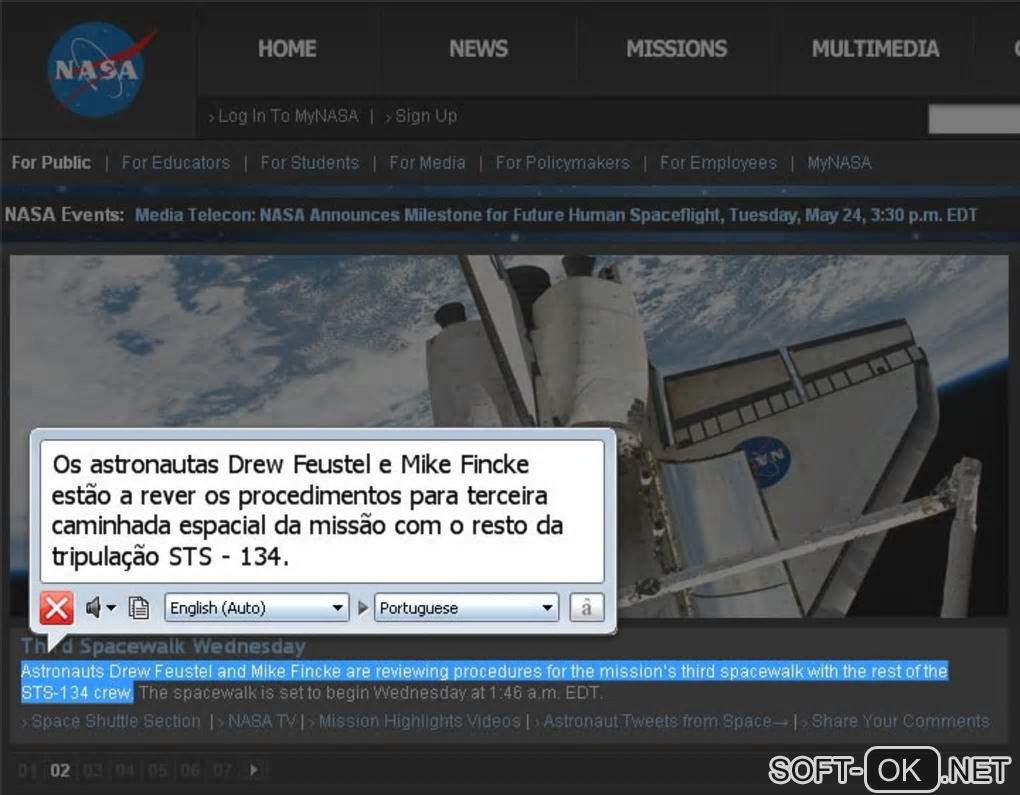Open the English (Auto) source language dropdown

pyautogui.click(x=257, y=608)
